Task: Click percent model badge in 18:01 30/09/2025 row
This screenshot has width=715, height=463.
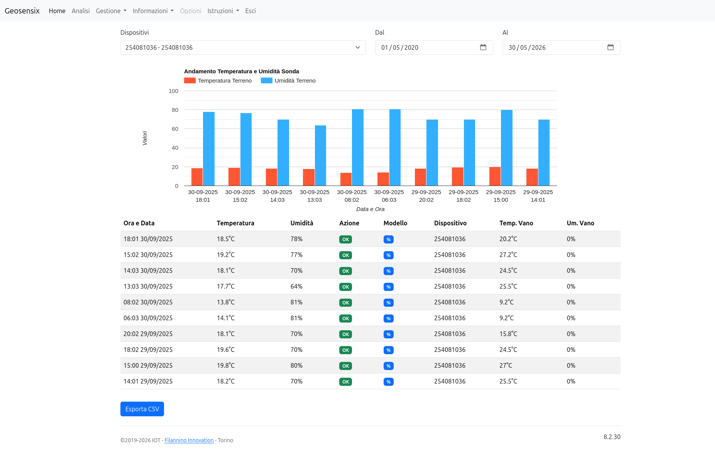Action: click(x=389, y=239)
